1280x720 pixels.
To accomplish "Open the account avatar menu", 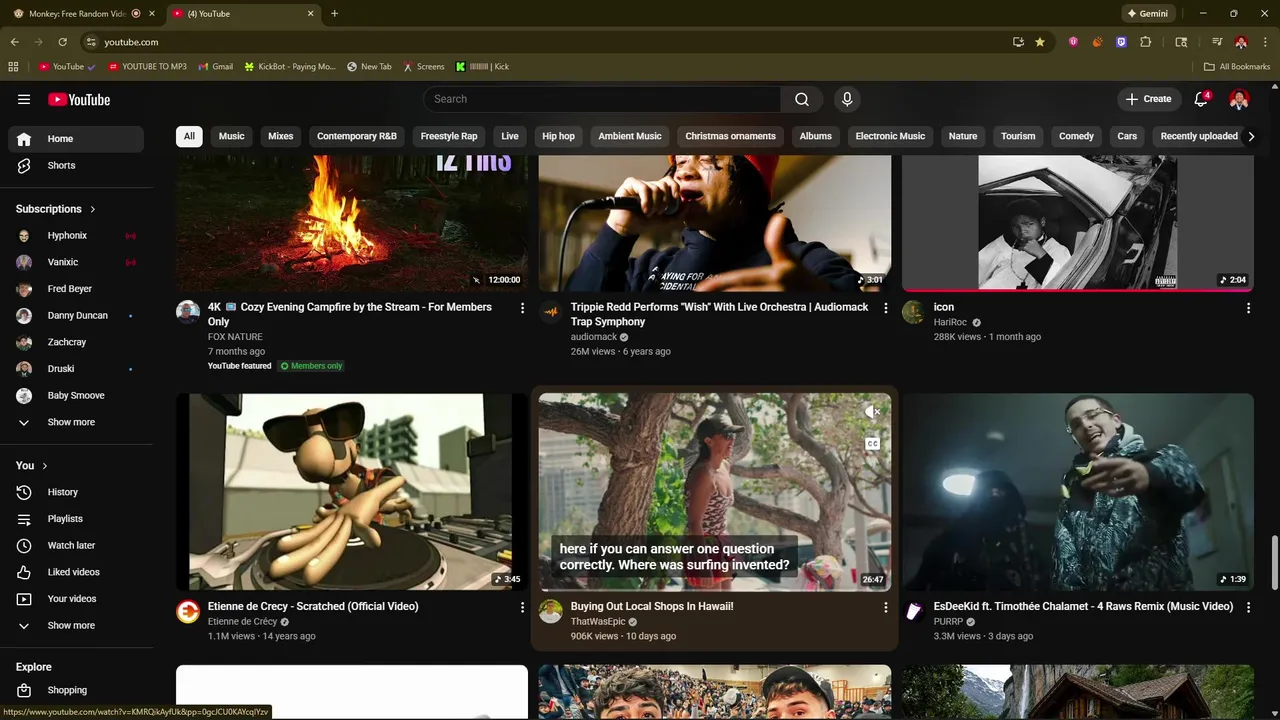I will click(1239, 99).
